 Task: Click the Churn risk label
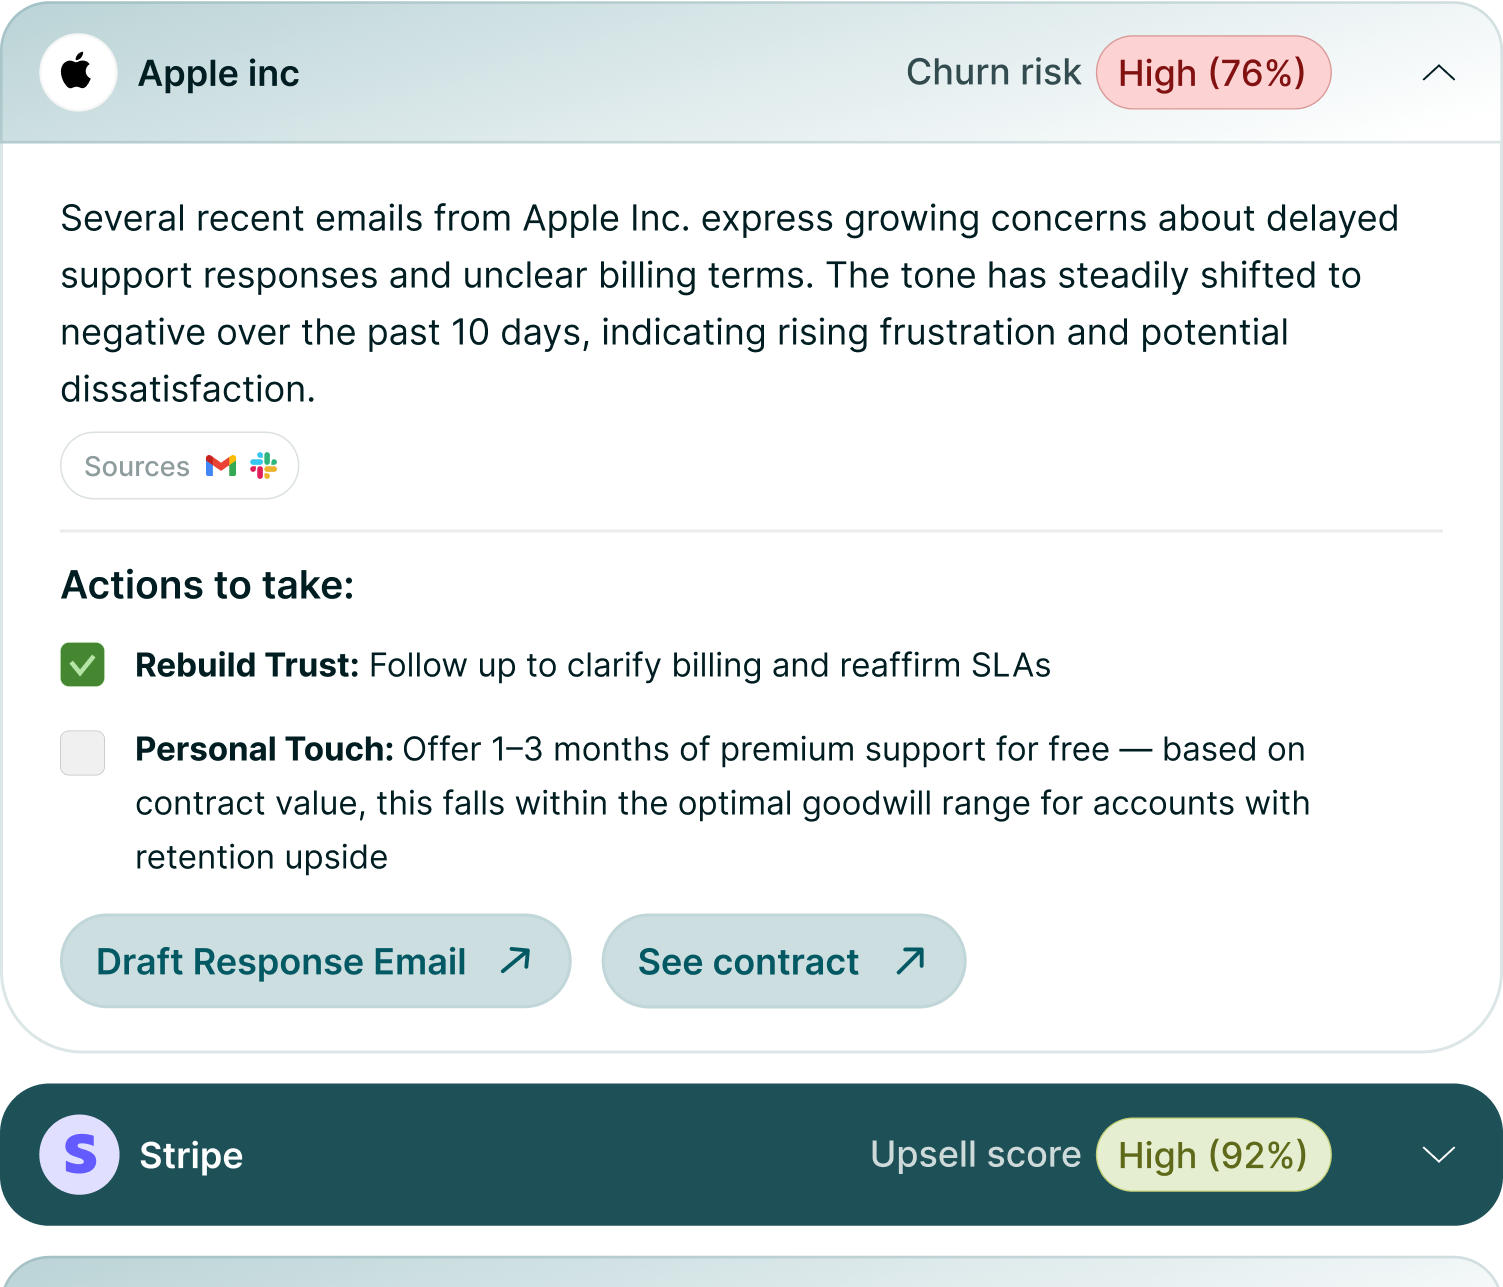point(994,73)
